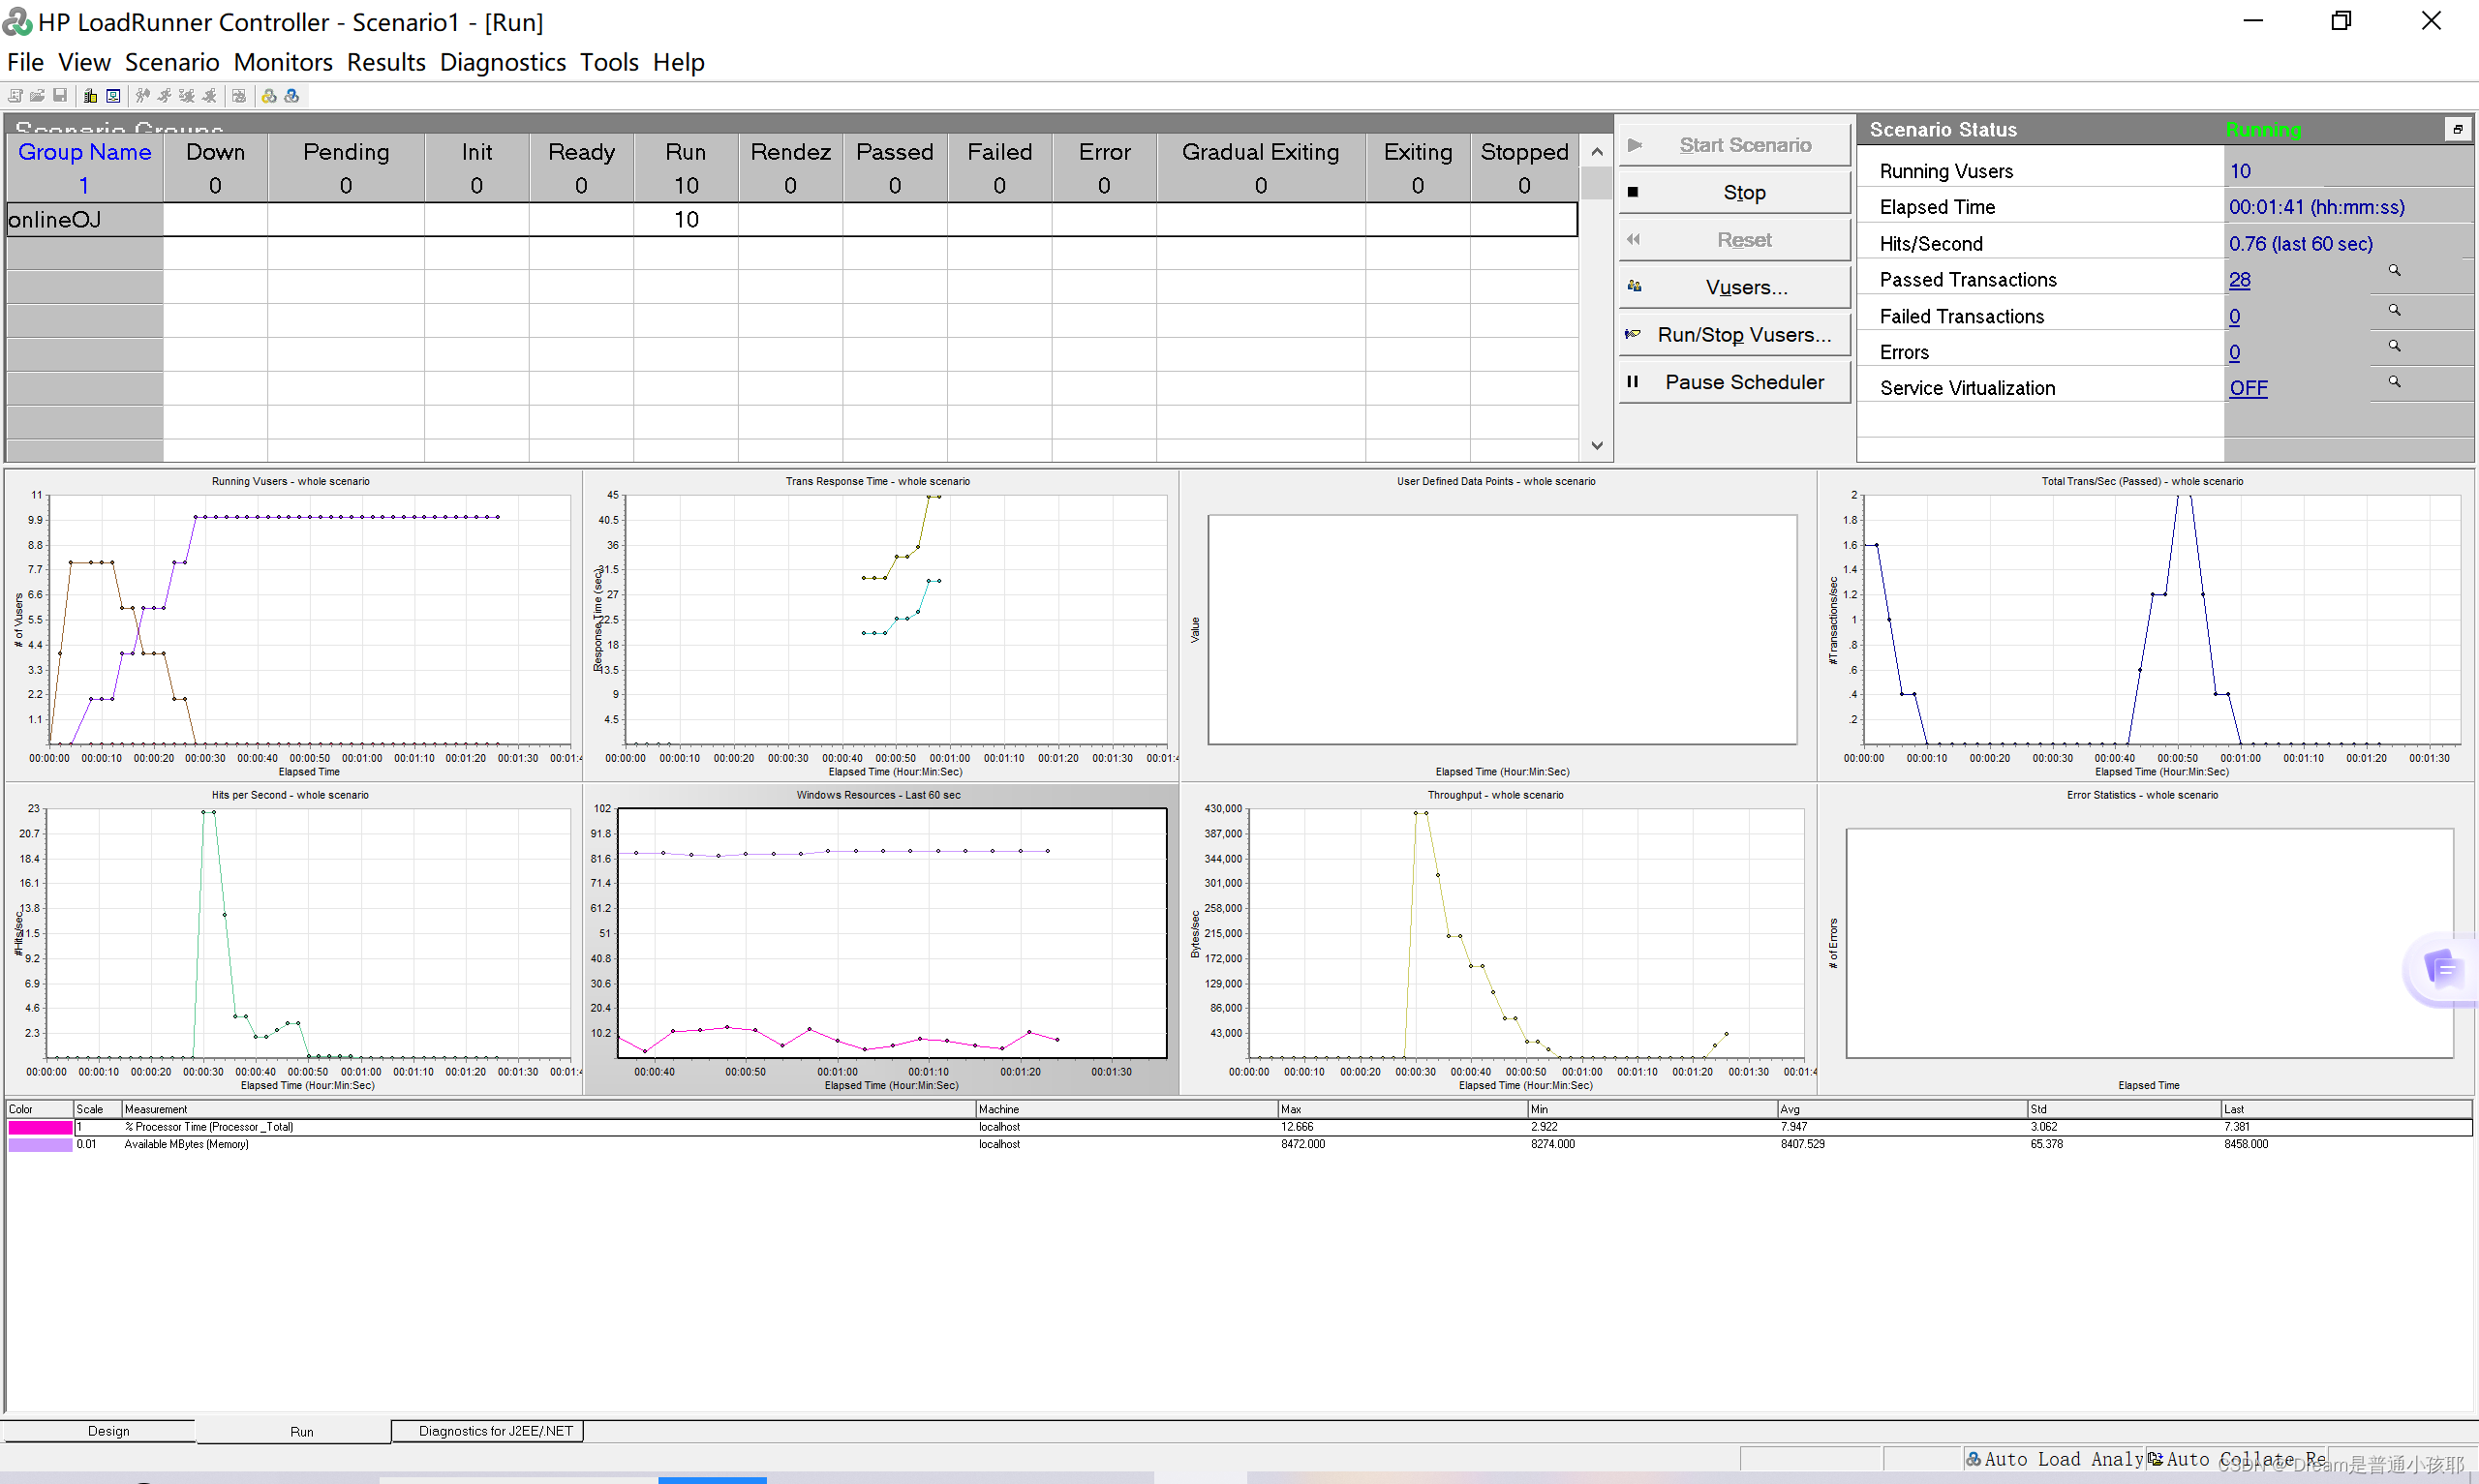Click the yellow Analysis rings toolbar icon
This screenshot has width=2479, height=1484.
pos(269,96)
